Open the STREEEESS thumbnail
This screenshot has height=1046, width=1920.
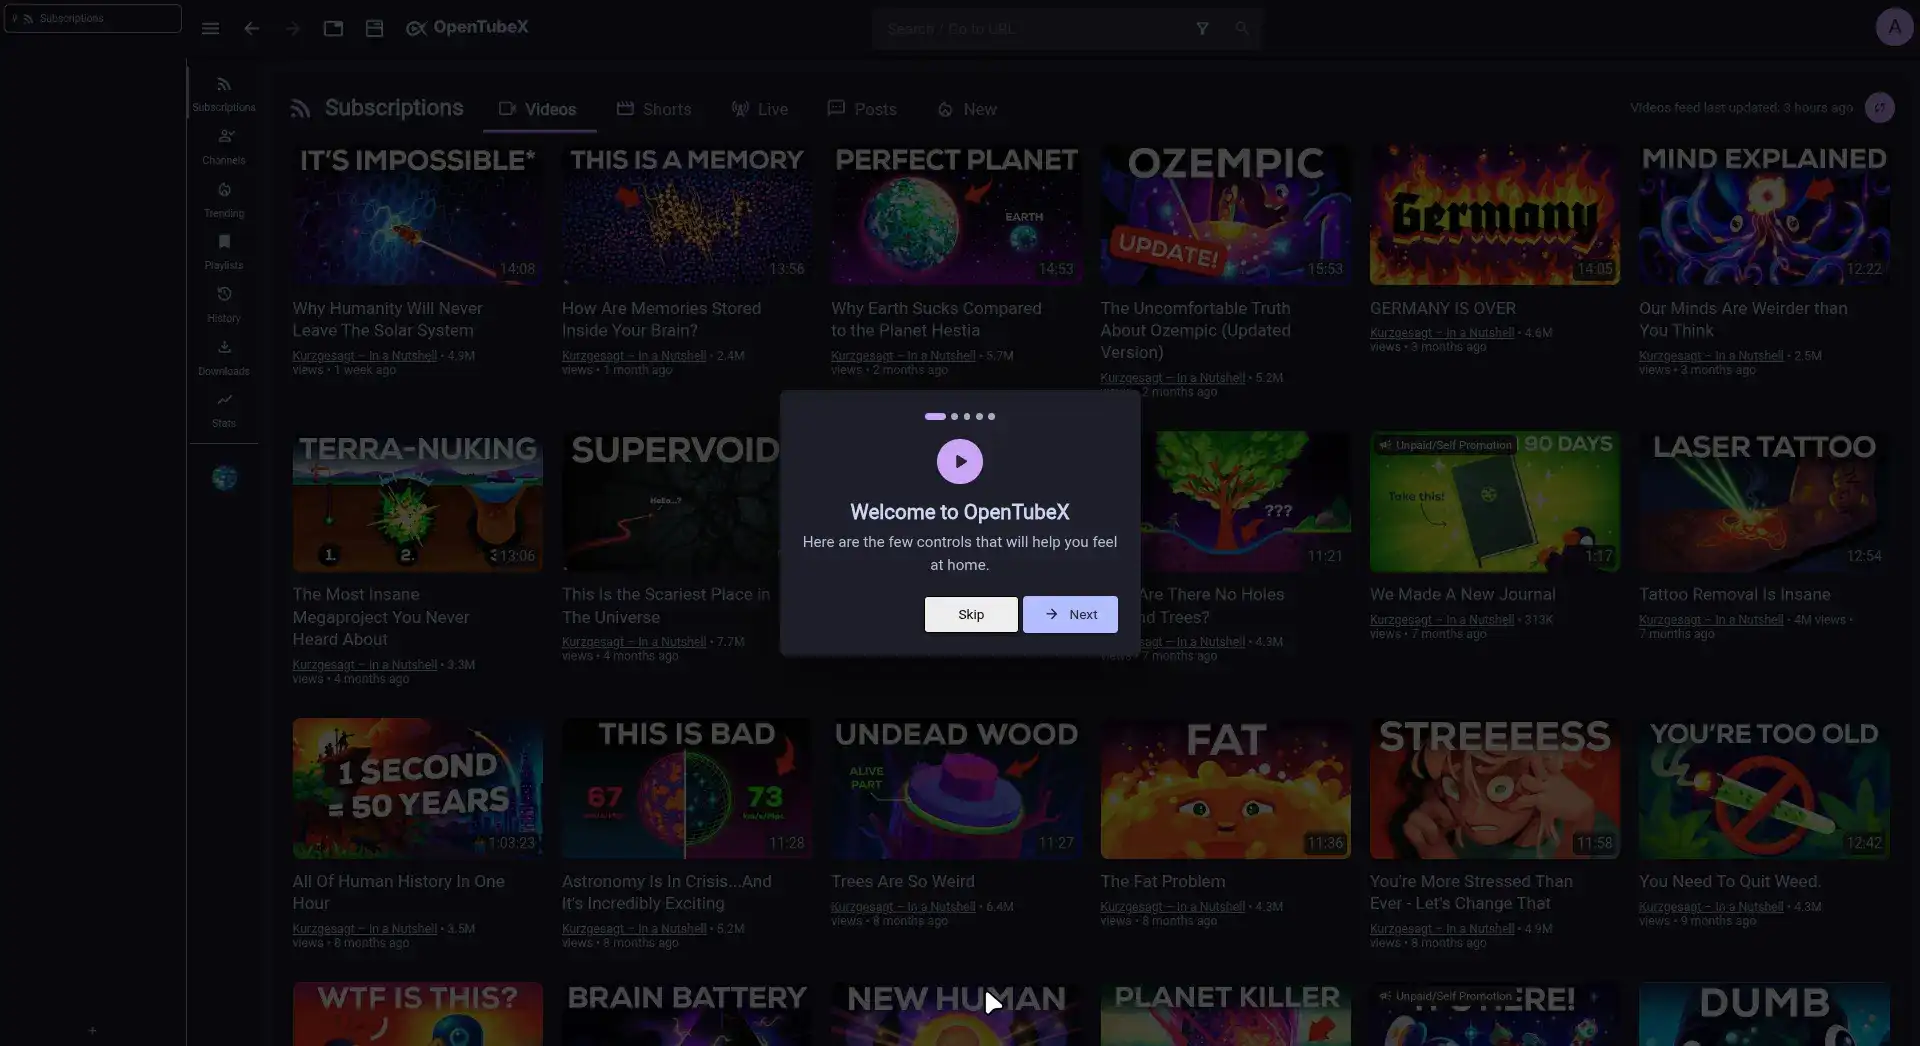[1495, 788]
